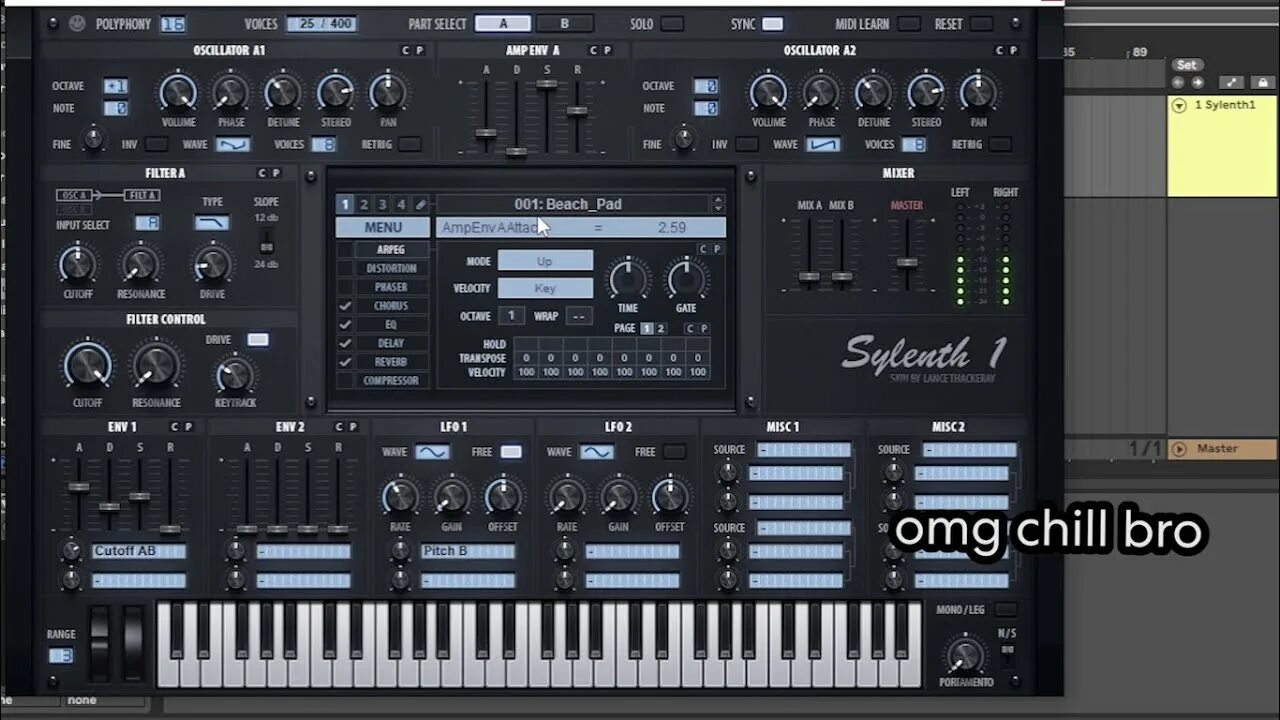This screenshot has width=1280, height=720.
Task: Open the Menu button
Action: coord(383,228)
